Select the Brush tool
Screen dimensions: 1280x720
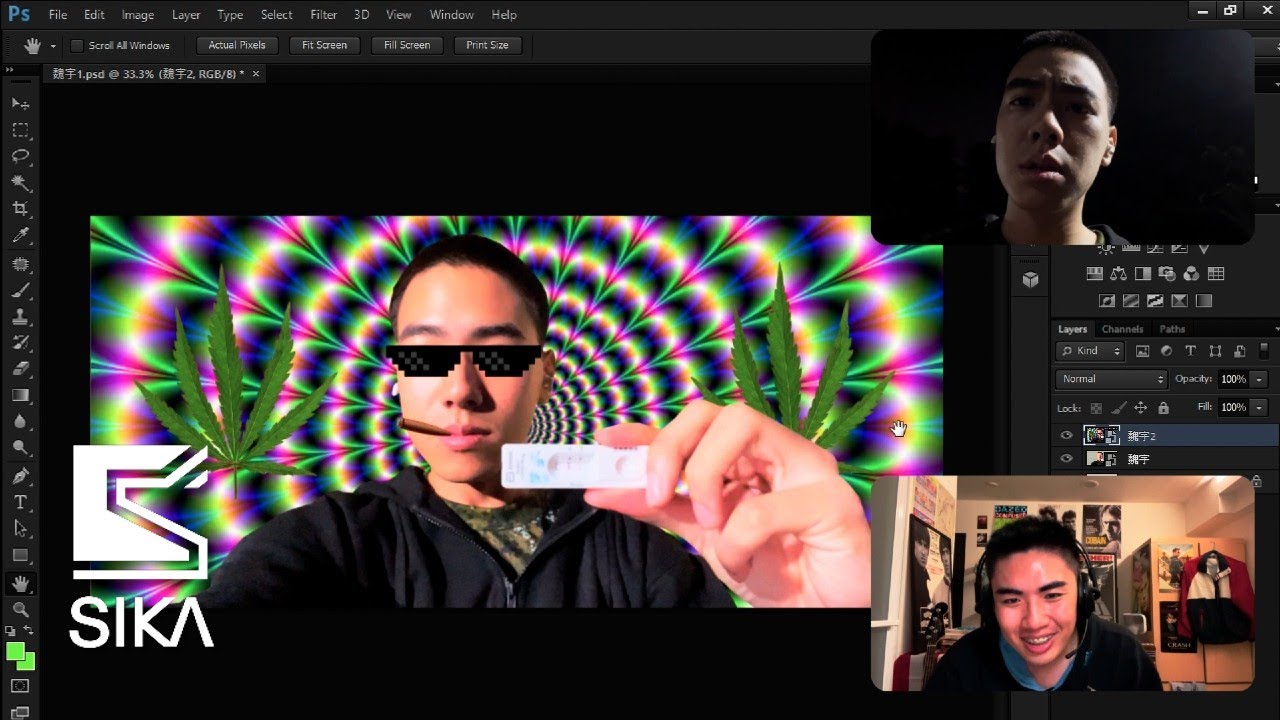[20, 291]
